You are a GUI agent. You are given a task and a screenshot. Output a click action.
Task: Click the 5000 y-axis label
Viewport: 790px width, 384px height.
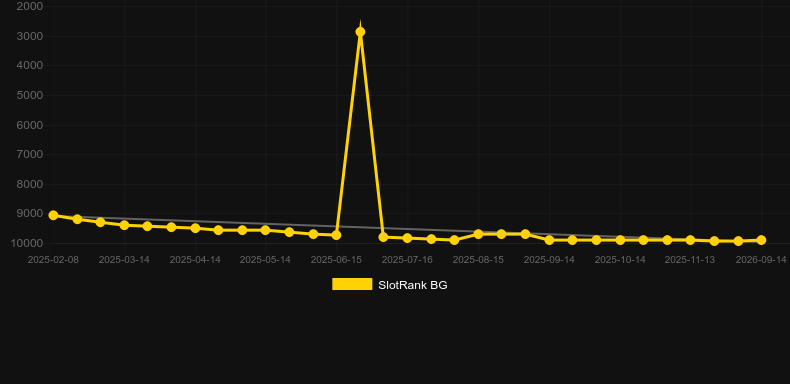pos(30,95)
